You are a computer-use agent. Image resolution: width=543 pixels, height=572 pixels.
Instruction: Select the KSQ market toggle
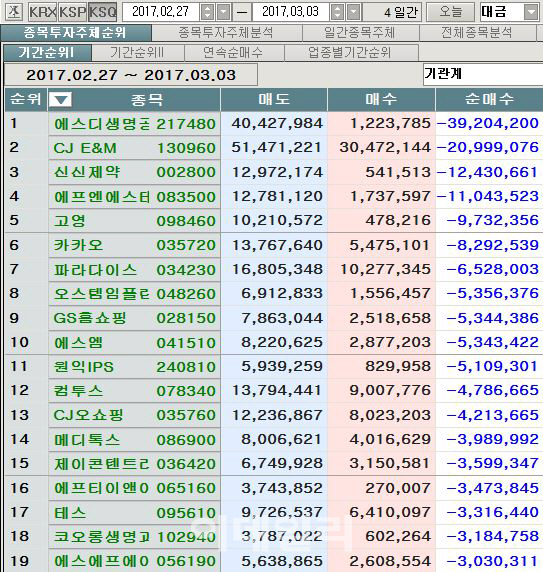tap(102, 12)
